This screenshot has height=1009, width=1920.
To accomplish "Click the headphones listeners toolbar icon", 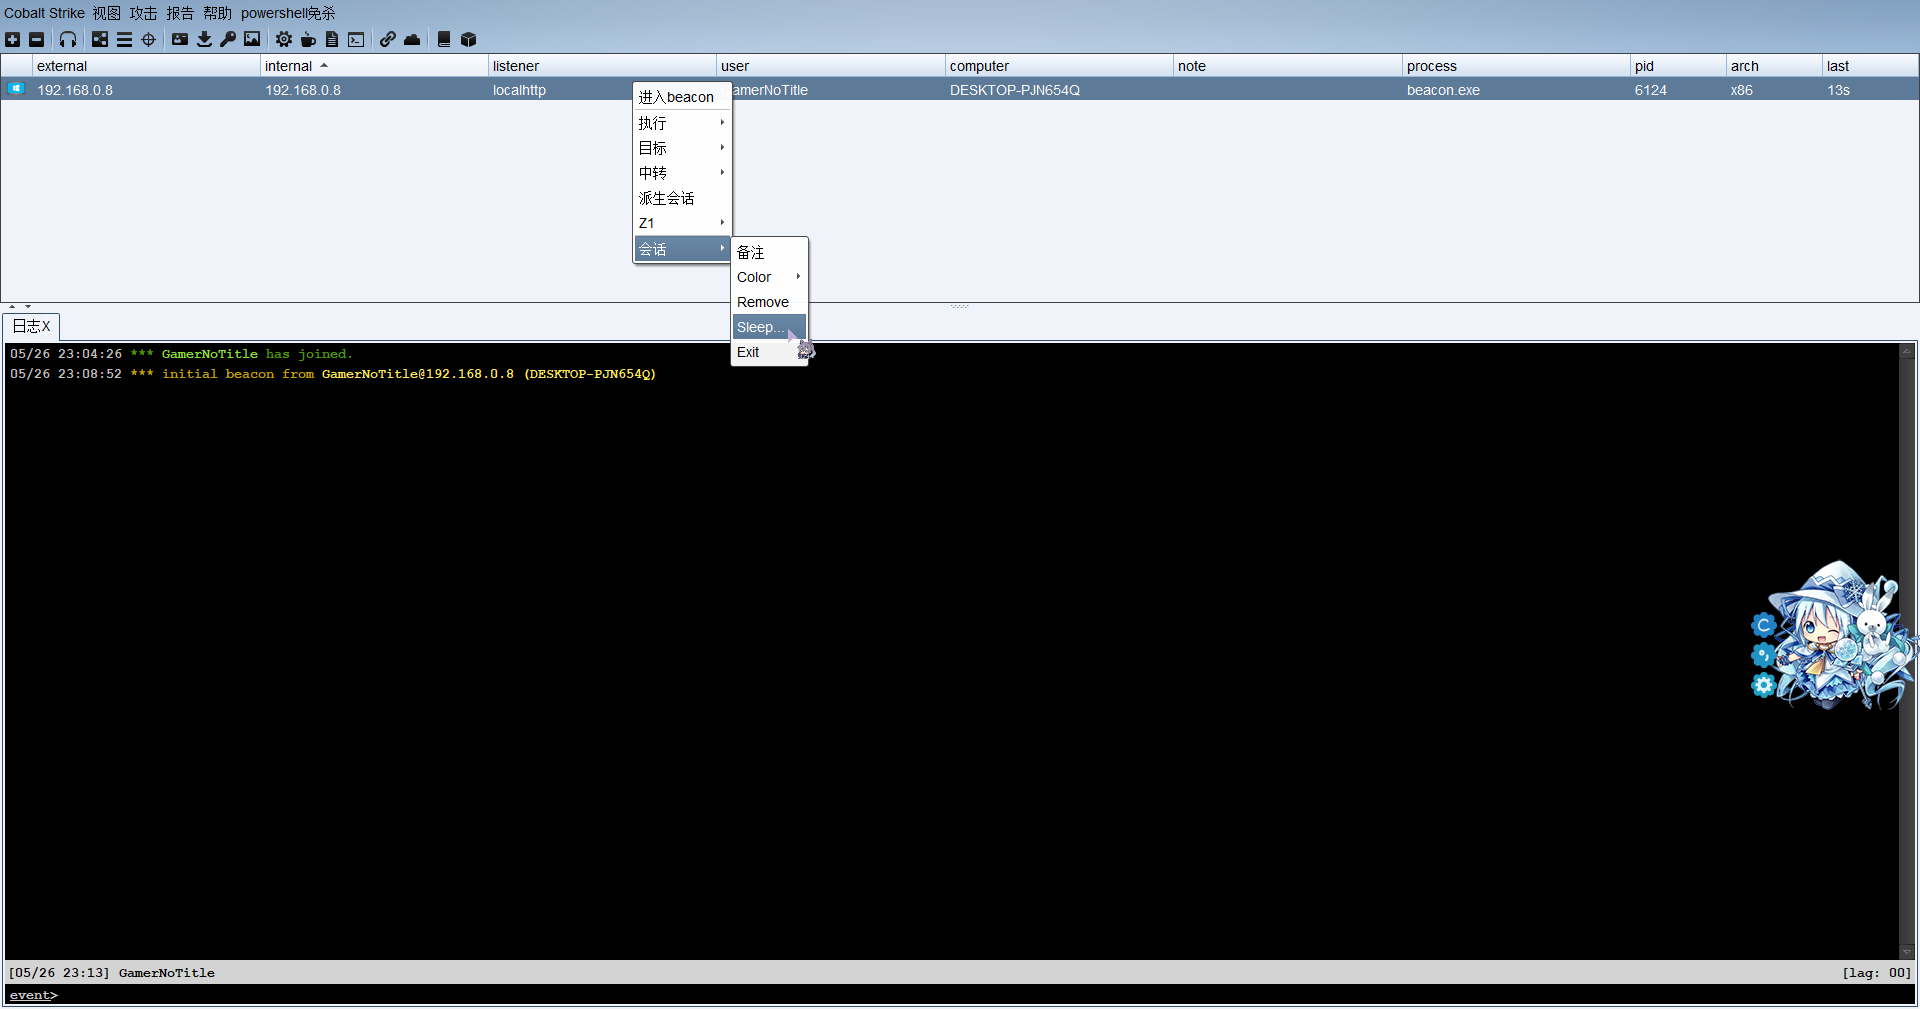I will (x=68, y=40).
